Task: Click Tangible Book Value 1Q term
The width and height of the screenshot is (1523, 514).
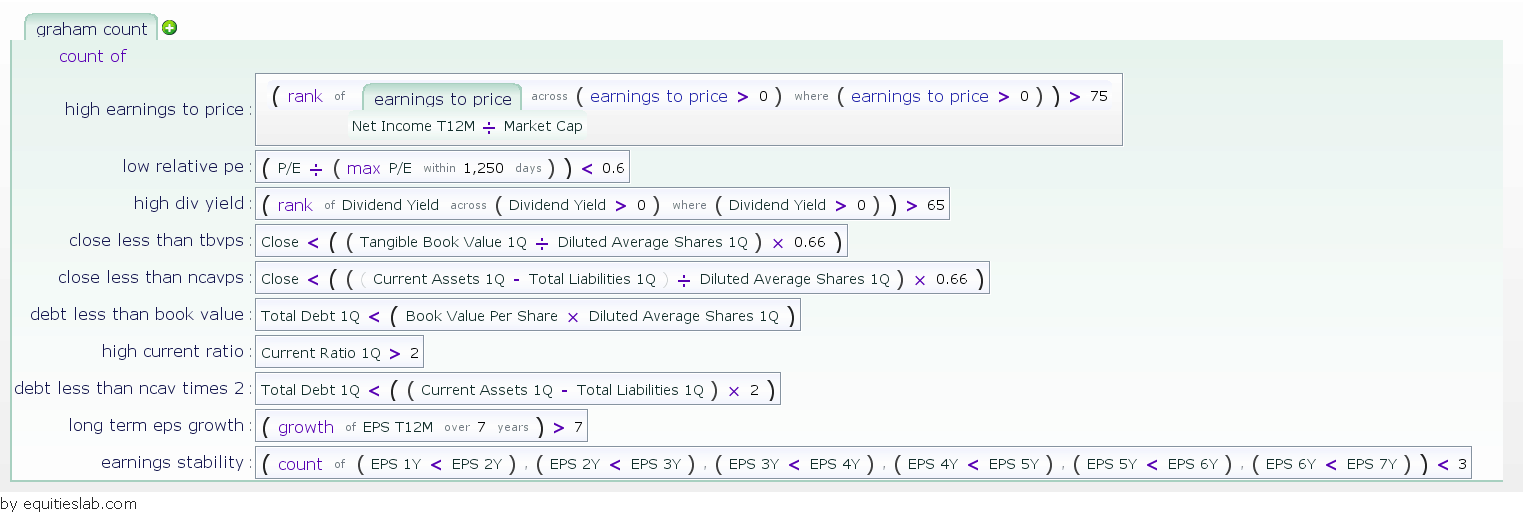Action: (443, 242)
